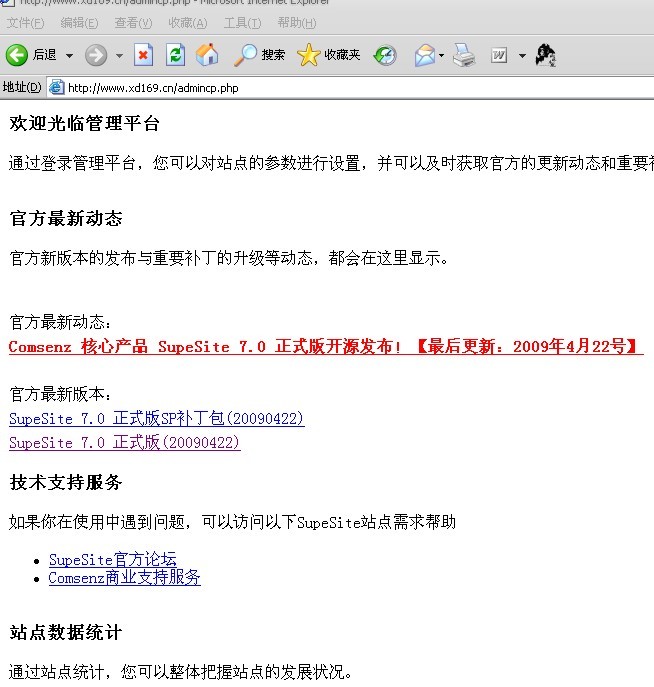Screen dimensions: 654x687
Task: Click the 收藏夹 toolbar label
Action: (x=343, y=55)
